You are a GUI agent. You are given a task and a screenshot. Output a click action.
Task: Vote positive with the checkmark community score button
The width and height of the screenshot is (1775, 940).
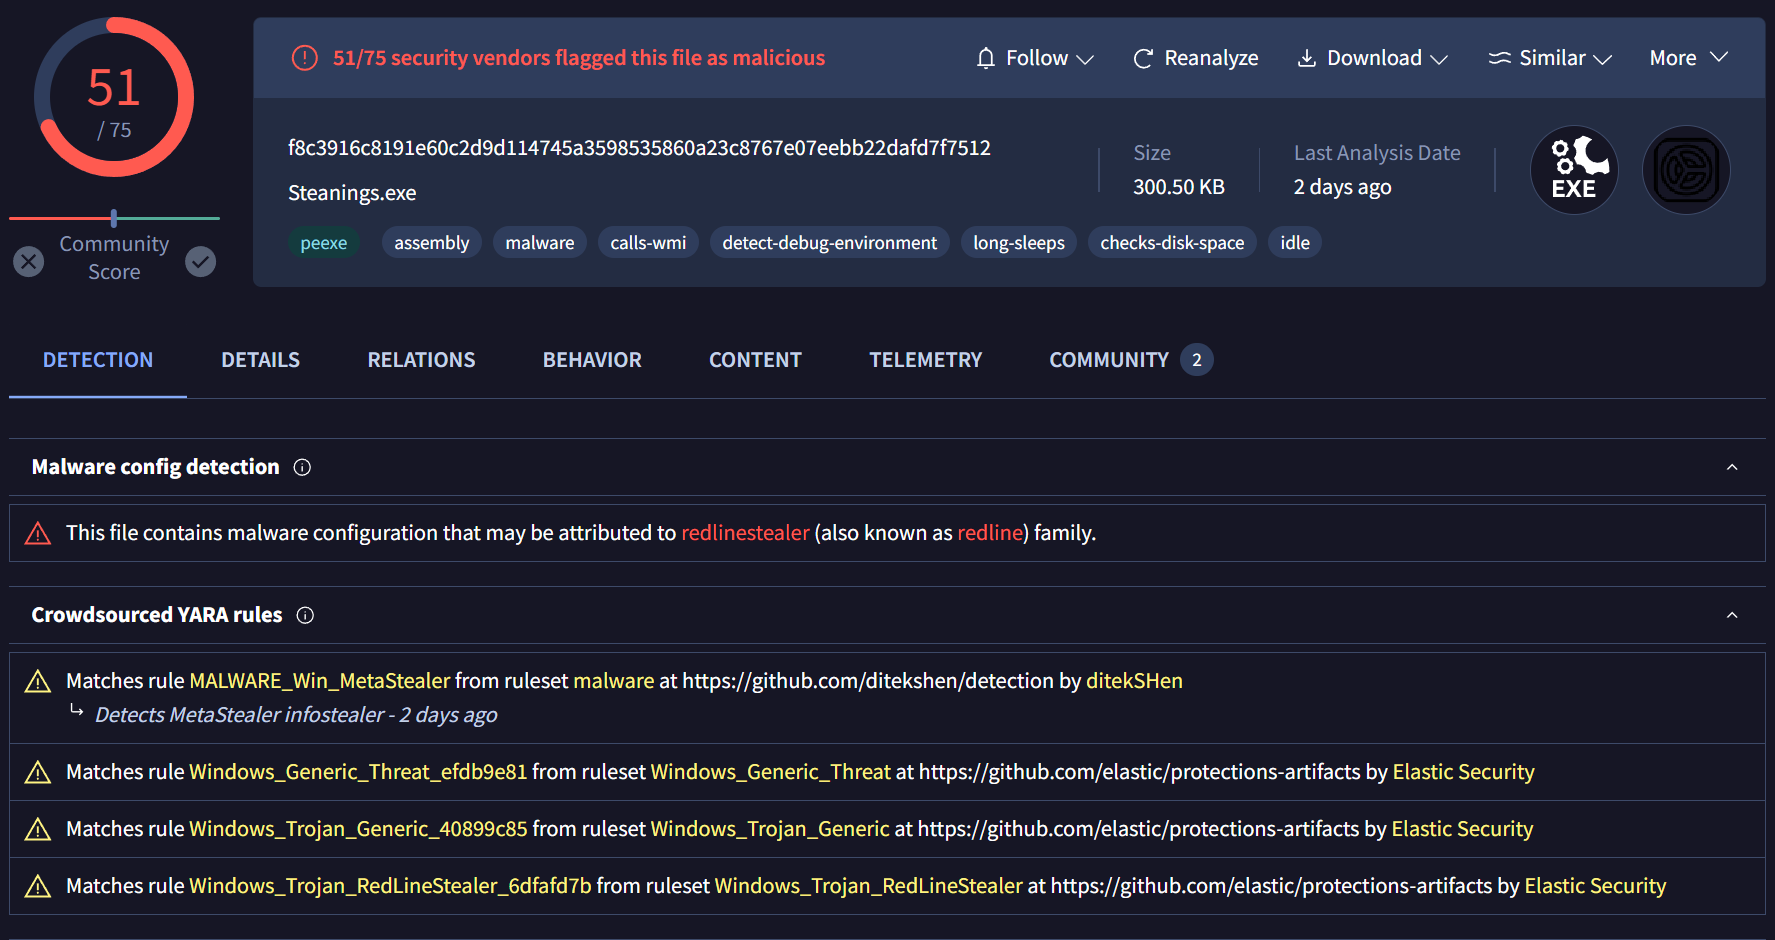(201, 262)
